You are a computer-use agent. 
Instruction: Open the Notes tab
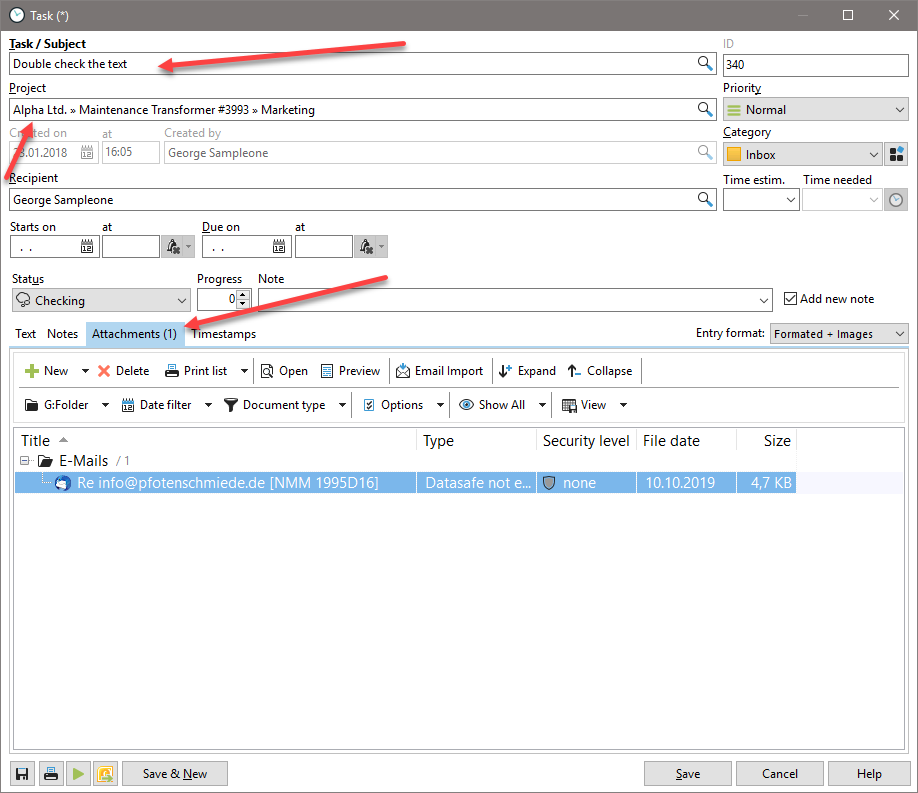point(62,334)
